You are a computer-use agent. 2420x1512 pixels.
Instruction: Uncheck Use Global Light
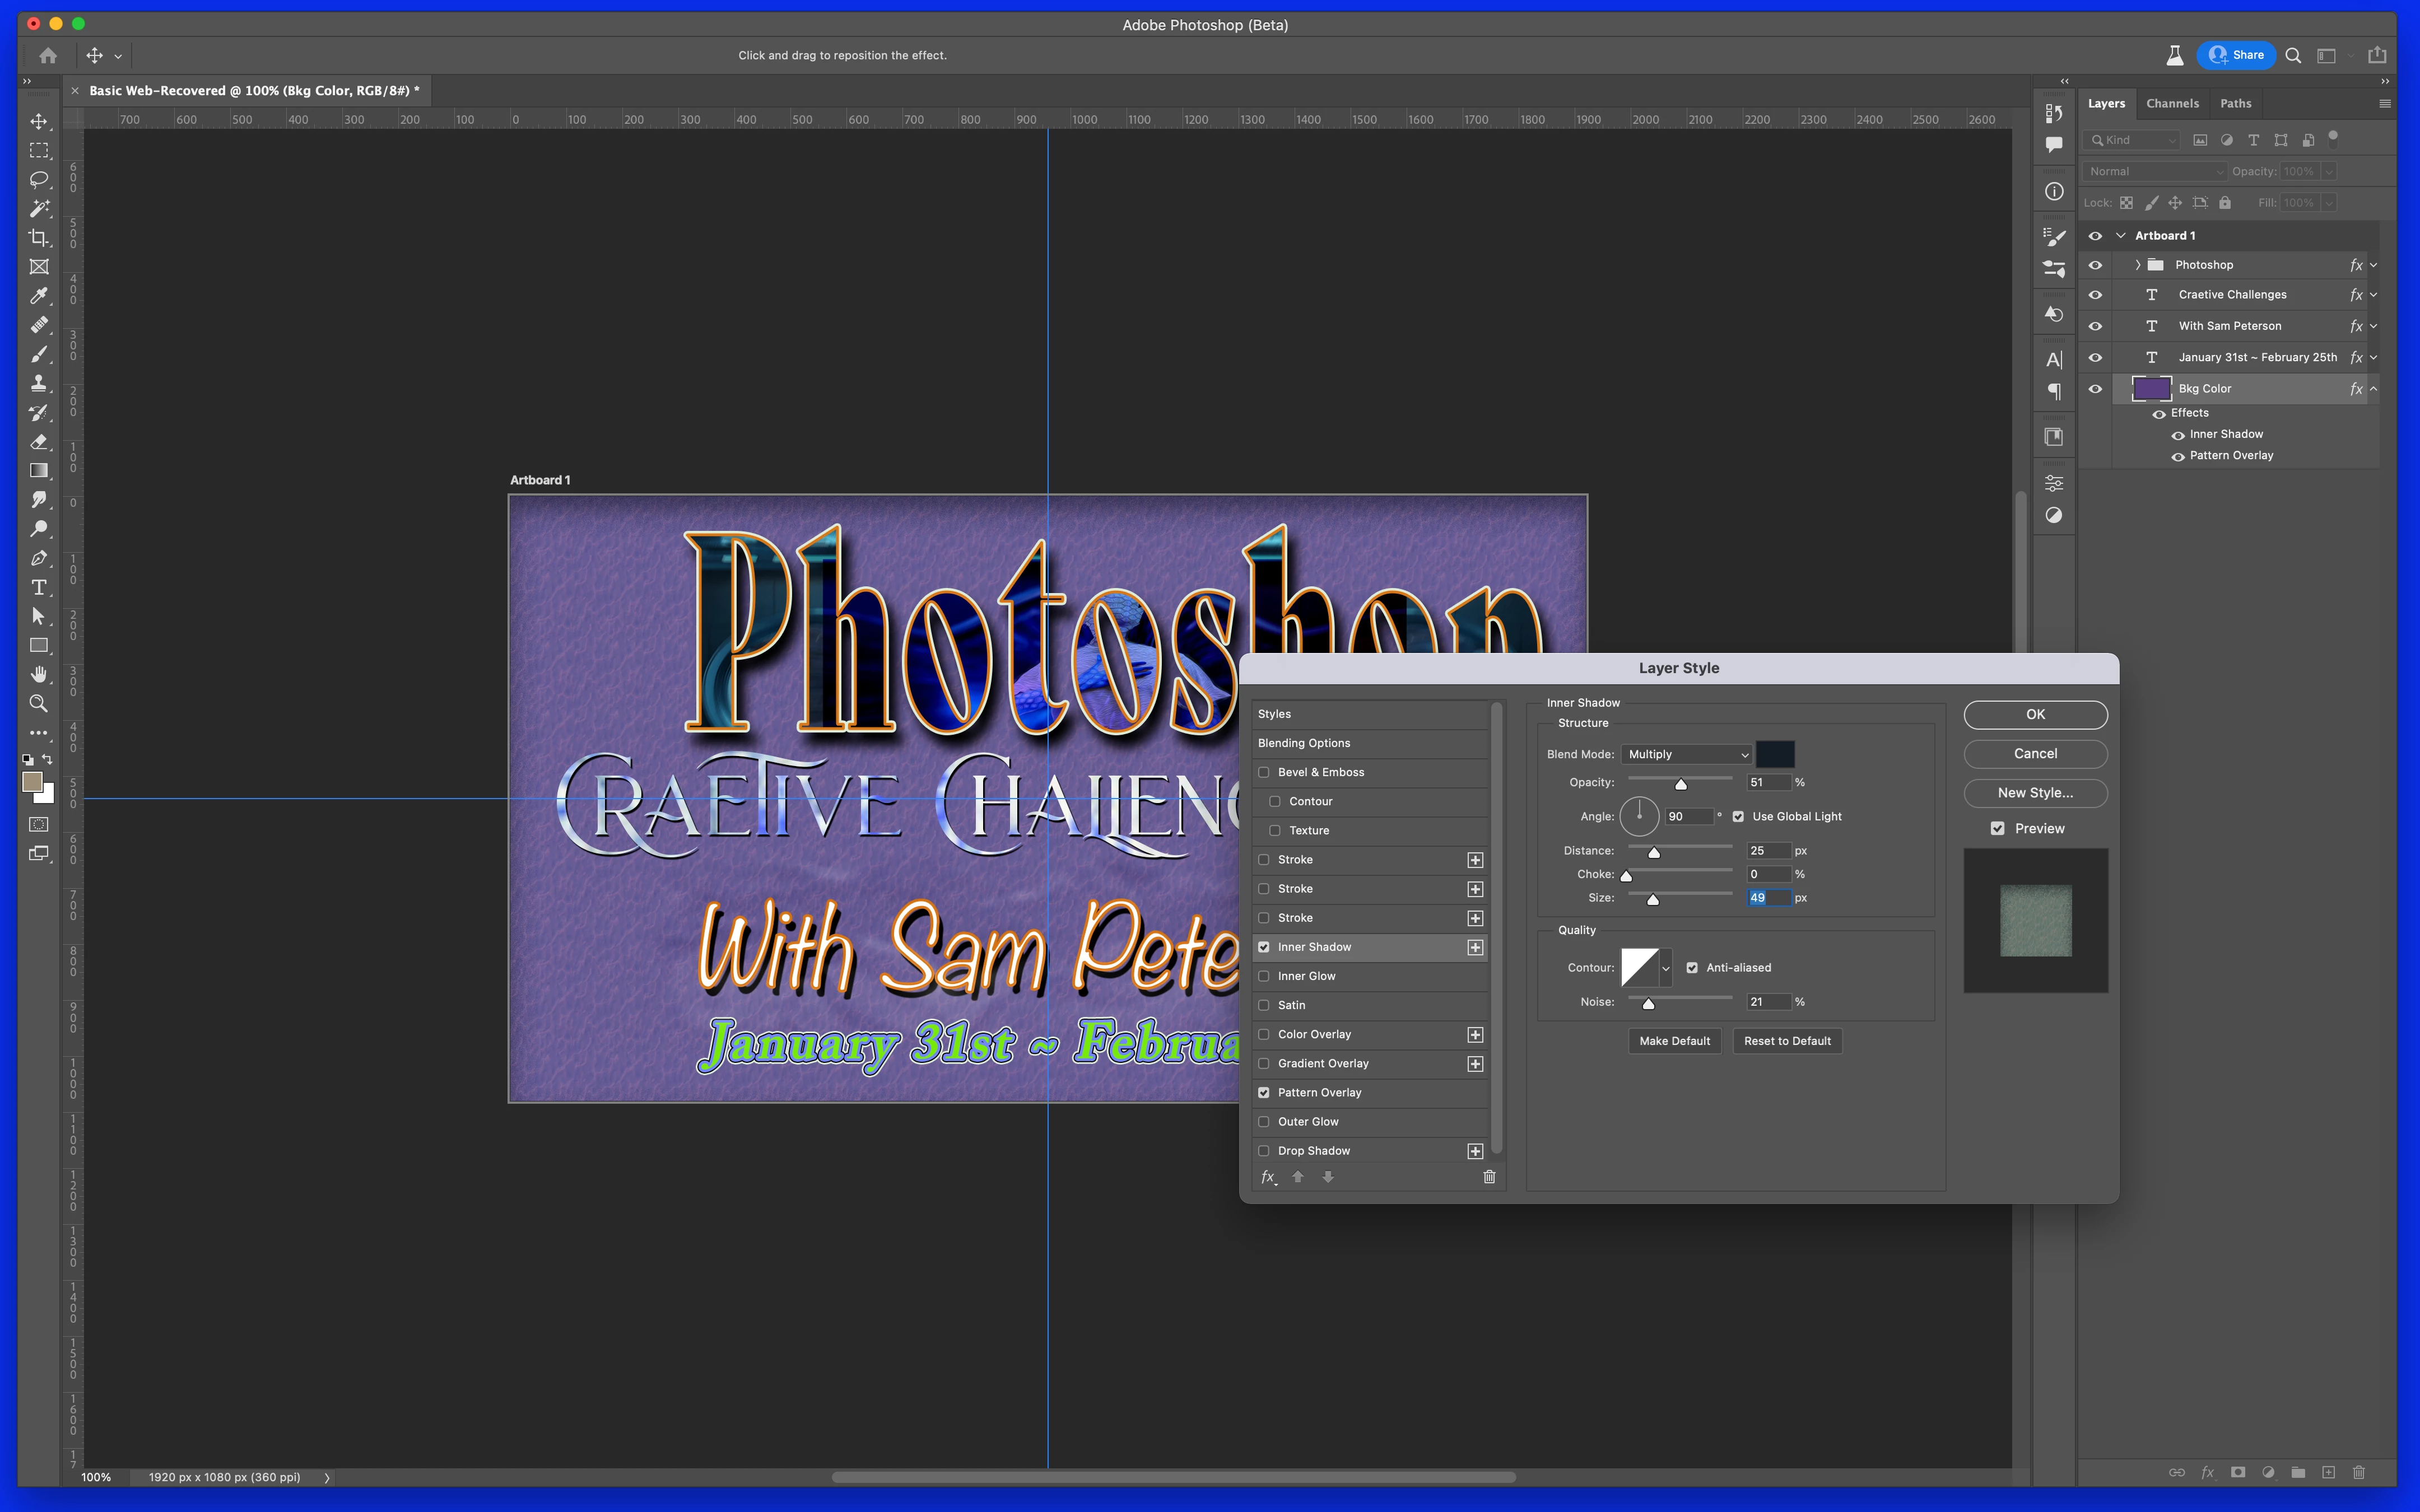click(1738, 817)
